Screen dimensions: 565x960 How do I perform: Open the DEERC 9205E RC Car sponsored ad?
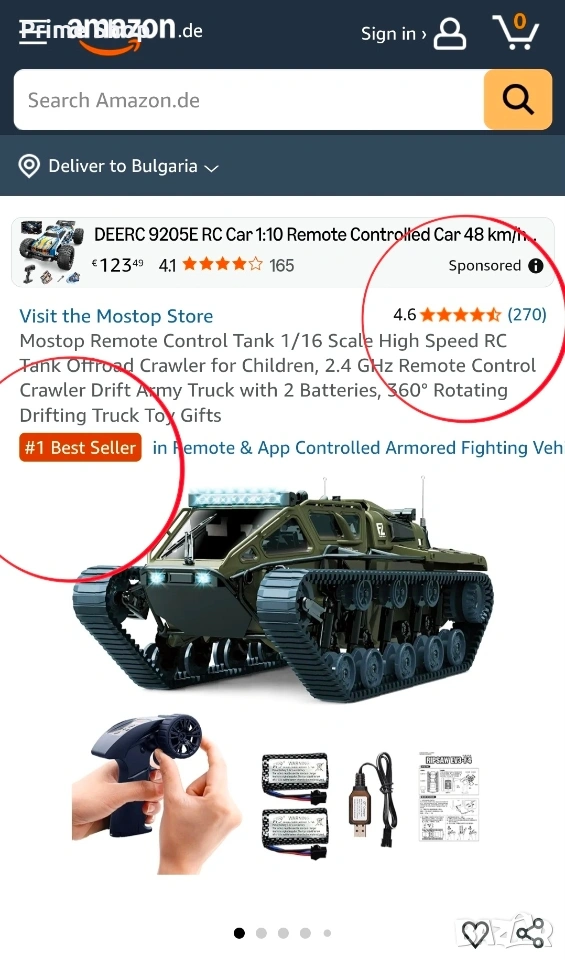tap(283, 252)
